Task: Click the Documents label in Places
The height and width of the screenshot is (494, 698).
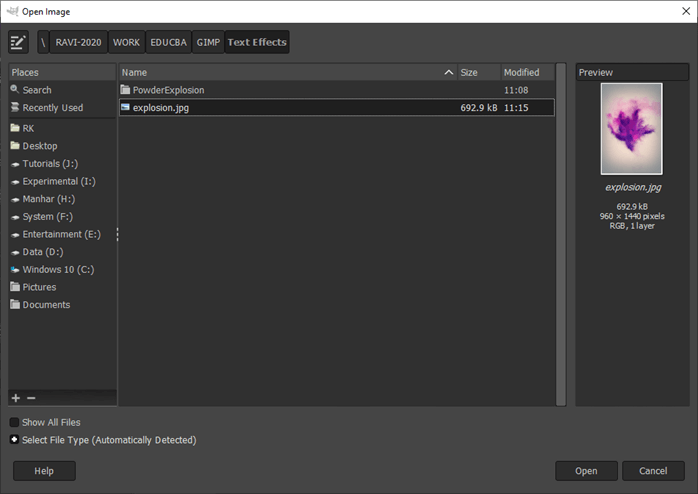Action: coord(46,305)
